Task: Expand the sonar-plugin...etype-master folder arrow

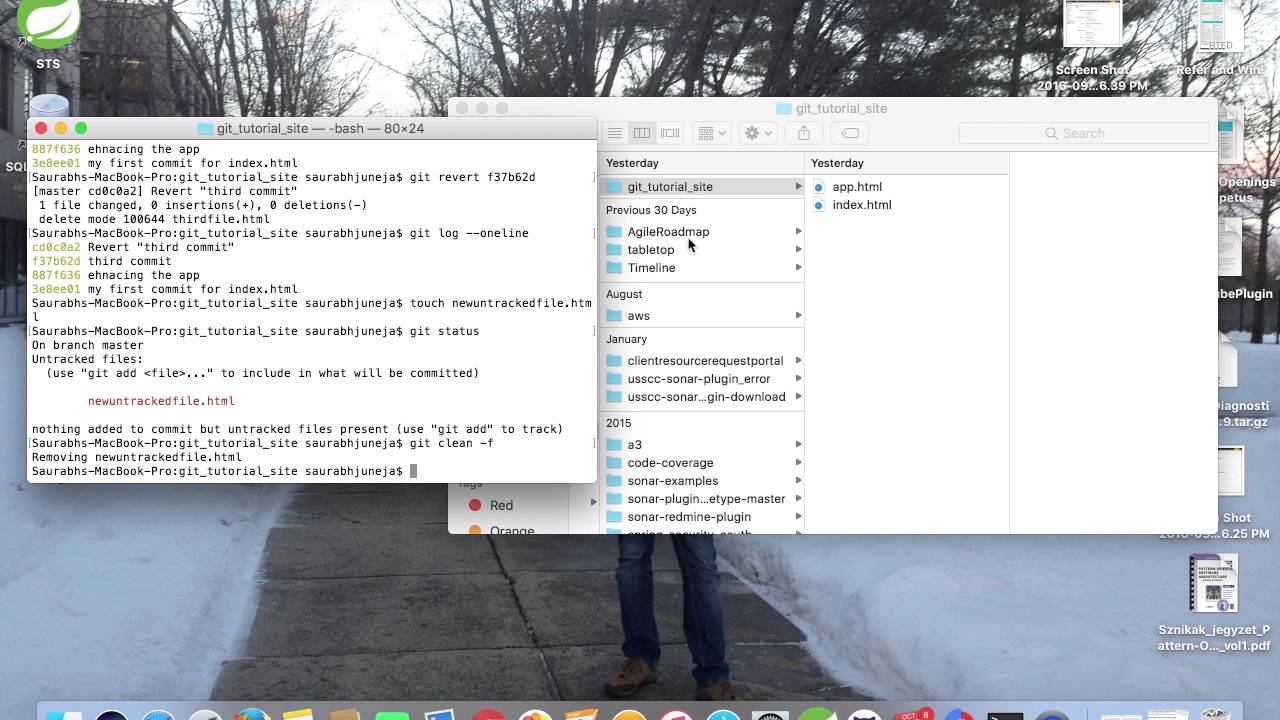Action: point(798,499)
